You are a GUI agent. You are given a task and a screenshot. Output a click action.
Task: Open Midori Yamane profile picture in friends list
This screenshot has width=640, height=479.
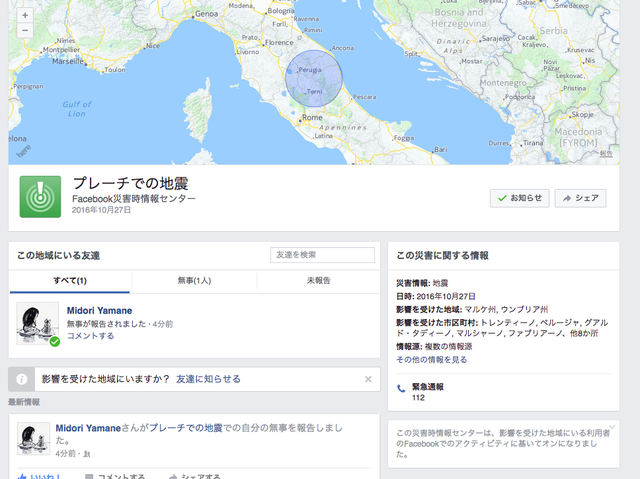coord(37,323)
